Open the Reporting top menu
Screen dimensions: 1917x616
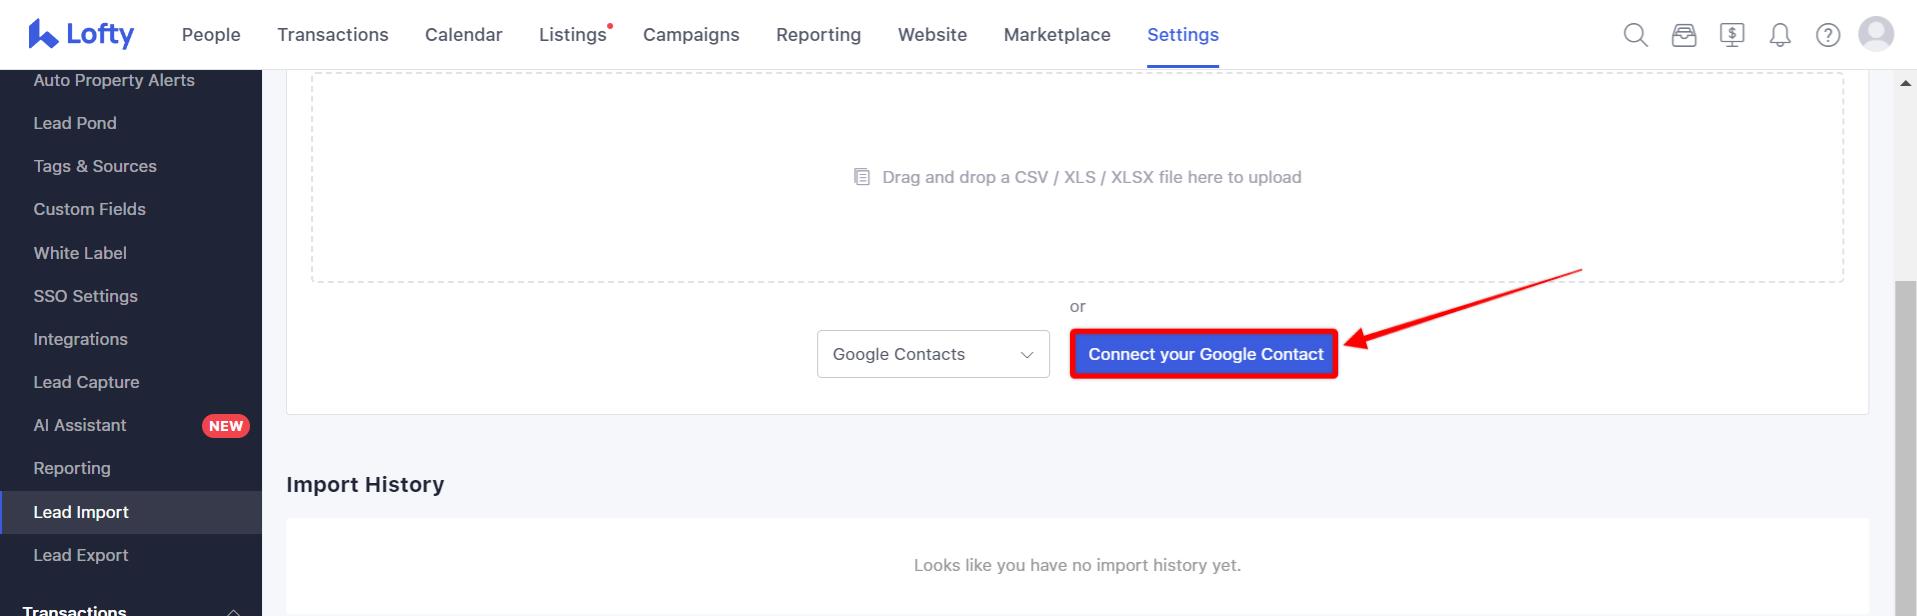[818, 35]
